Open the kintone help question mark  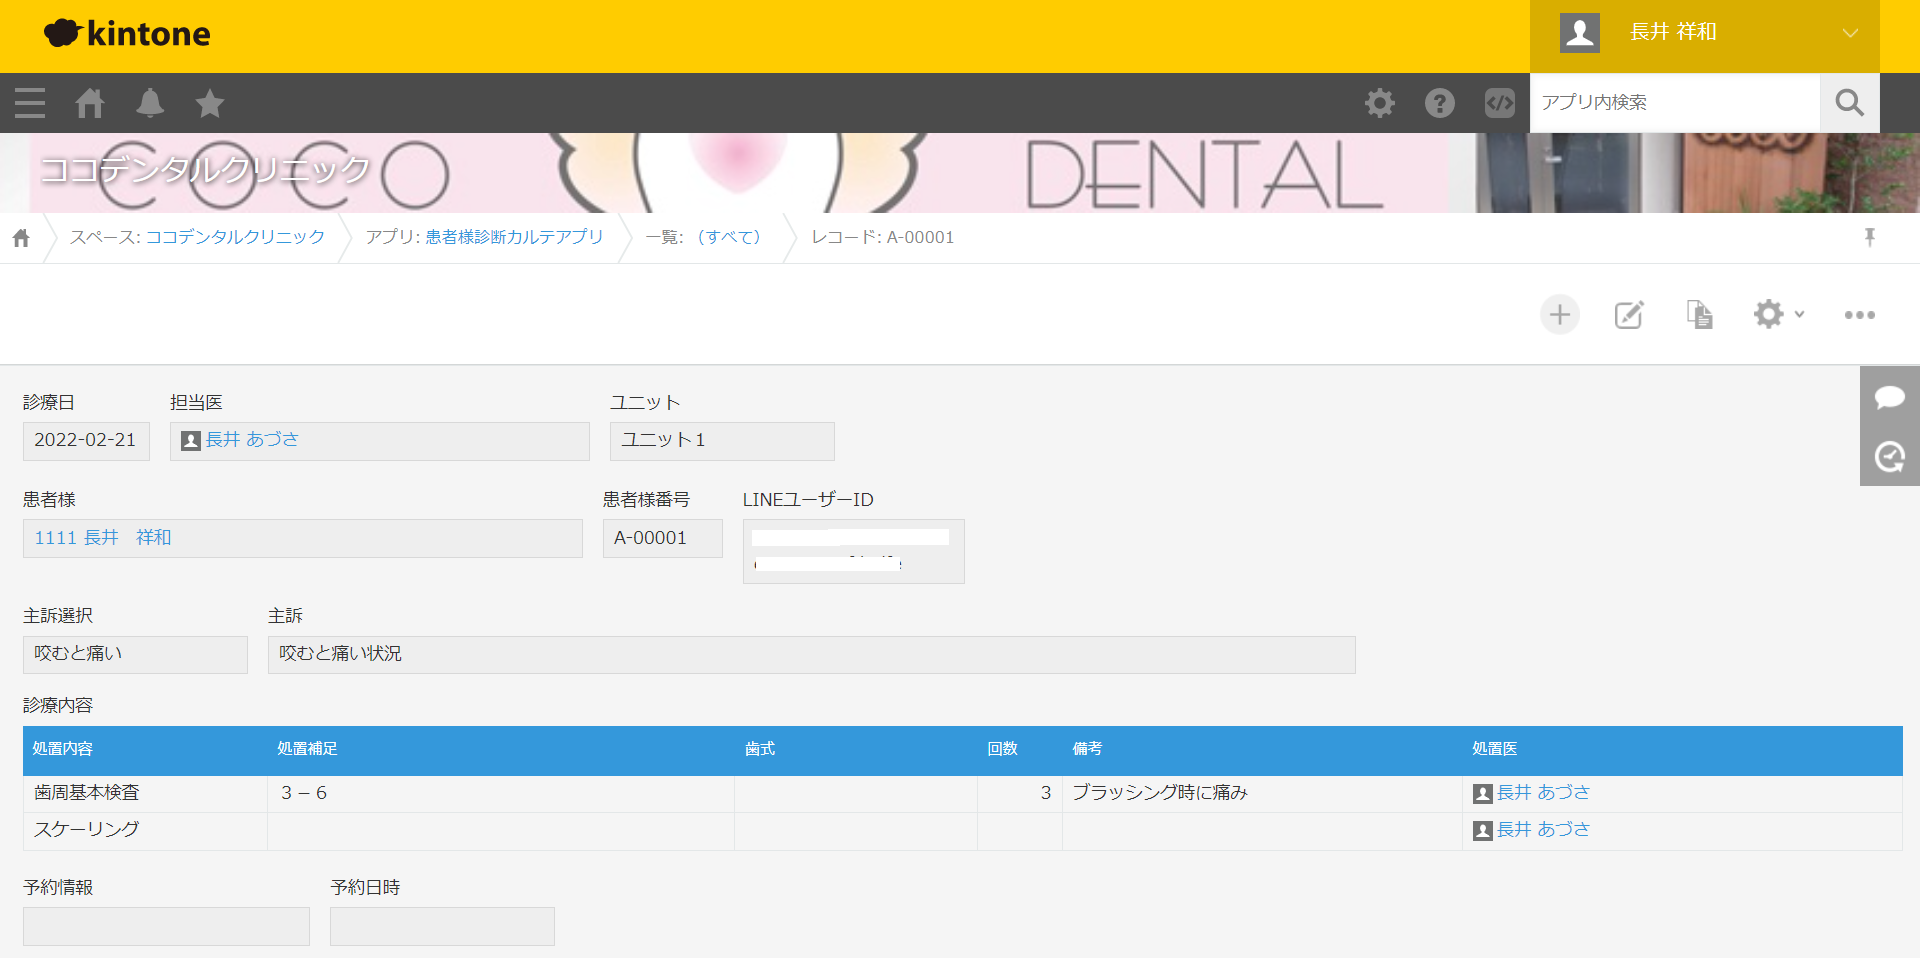click(x=1439, y=103)
